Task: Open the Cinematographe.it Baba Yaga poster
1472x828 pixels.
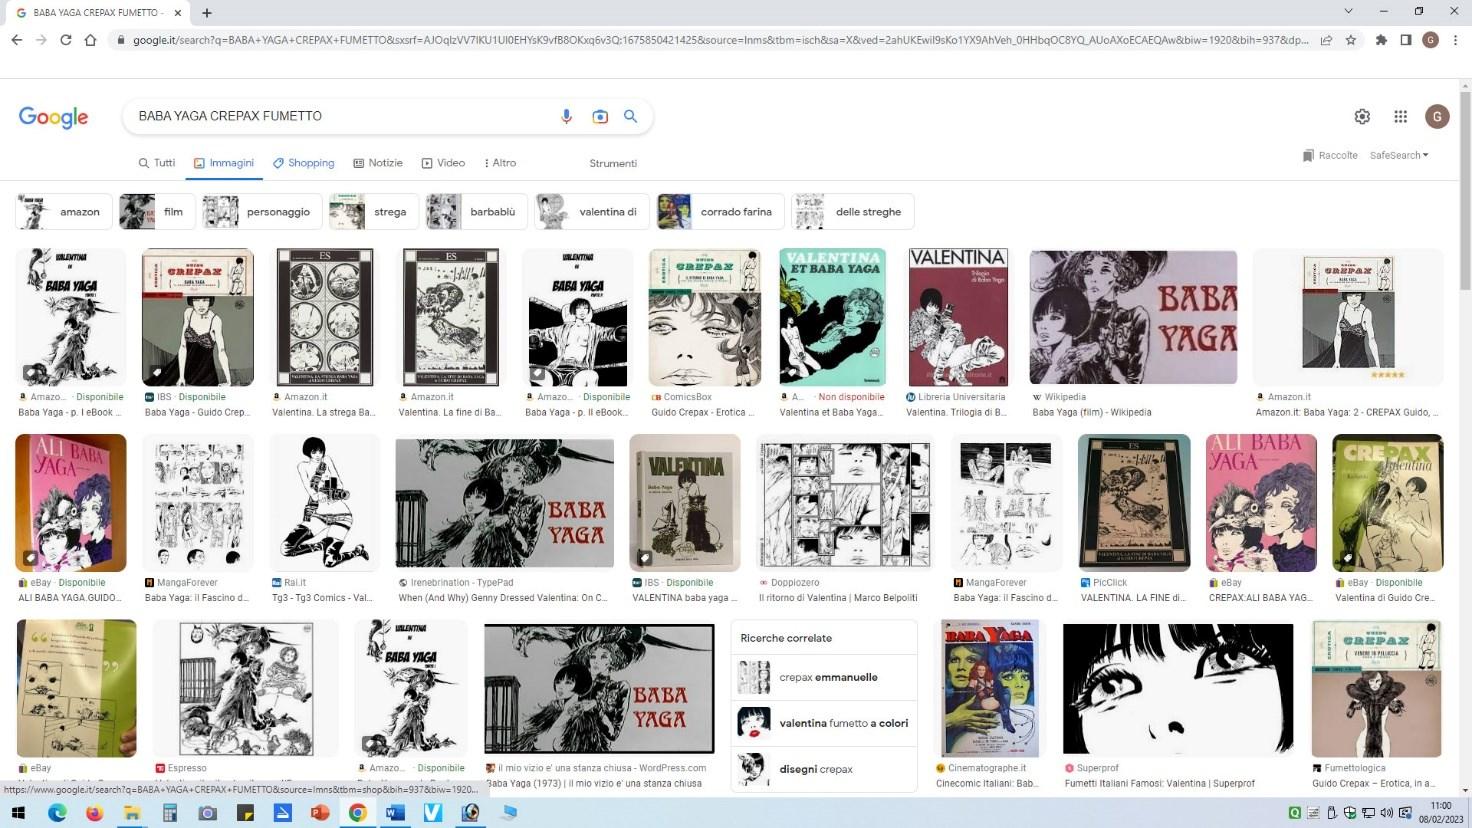Action: 991,688
